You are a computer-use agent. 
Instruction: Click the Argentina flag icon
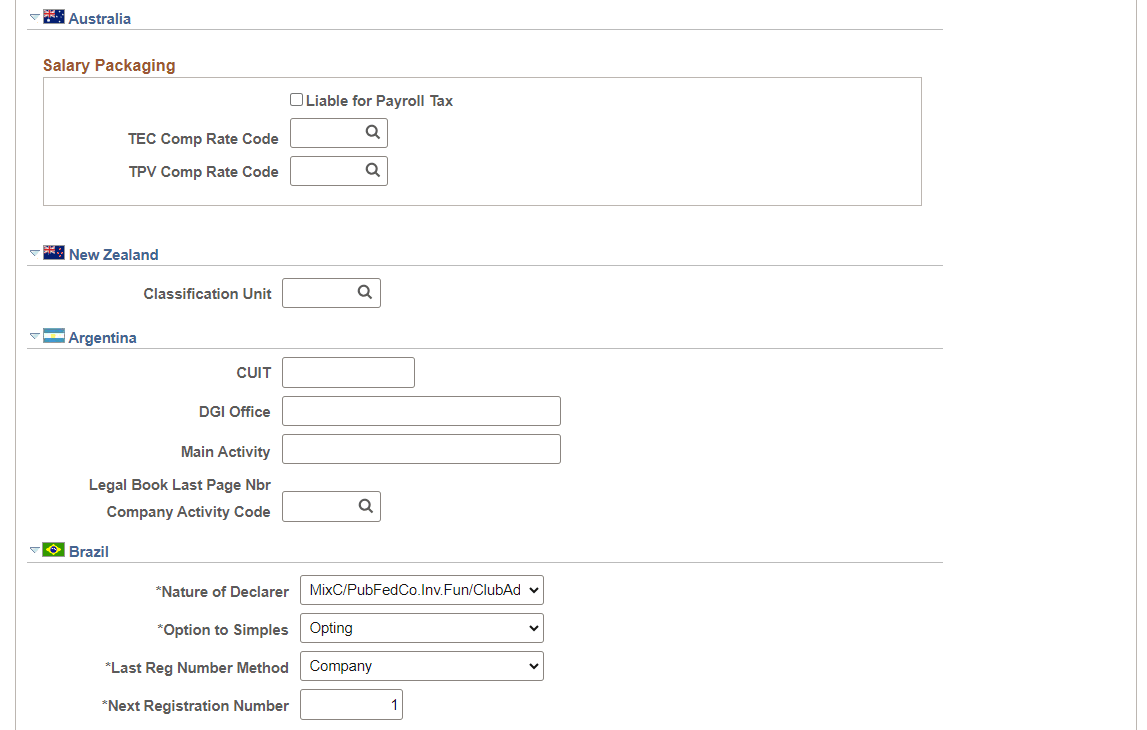[x=53, y=336]
